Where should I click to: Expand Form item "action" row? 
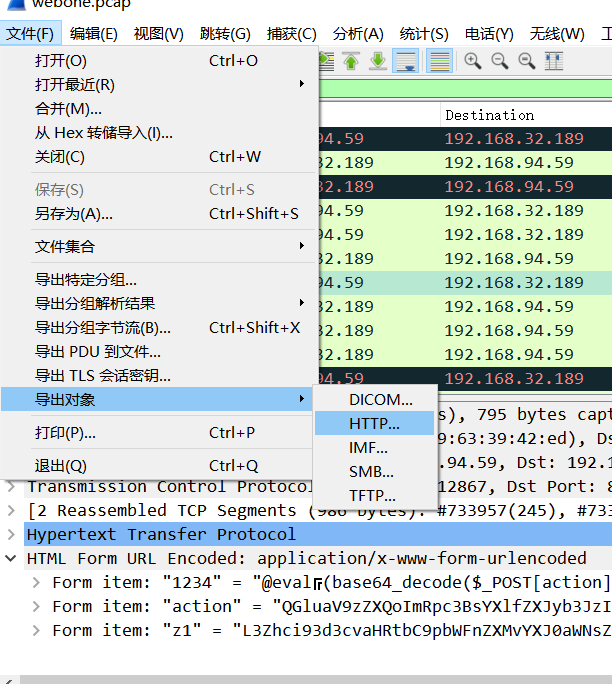click(x=37, y=606)
